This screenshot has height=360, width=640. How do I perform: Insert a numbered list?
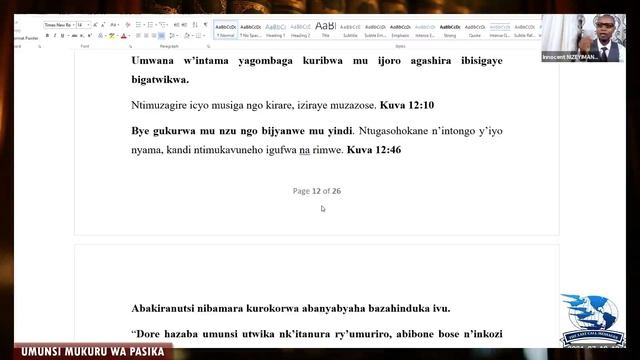click(x=151, y=25)
